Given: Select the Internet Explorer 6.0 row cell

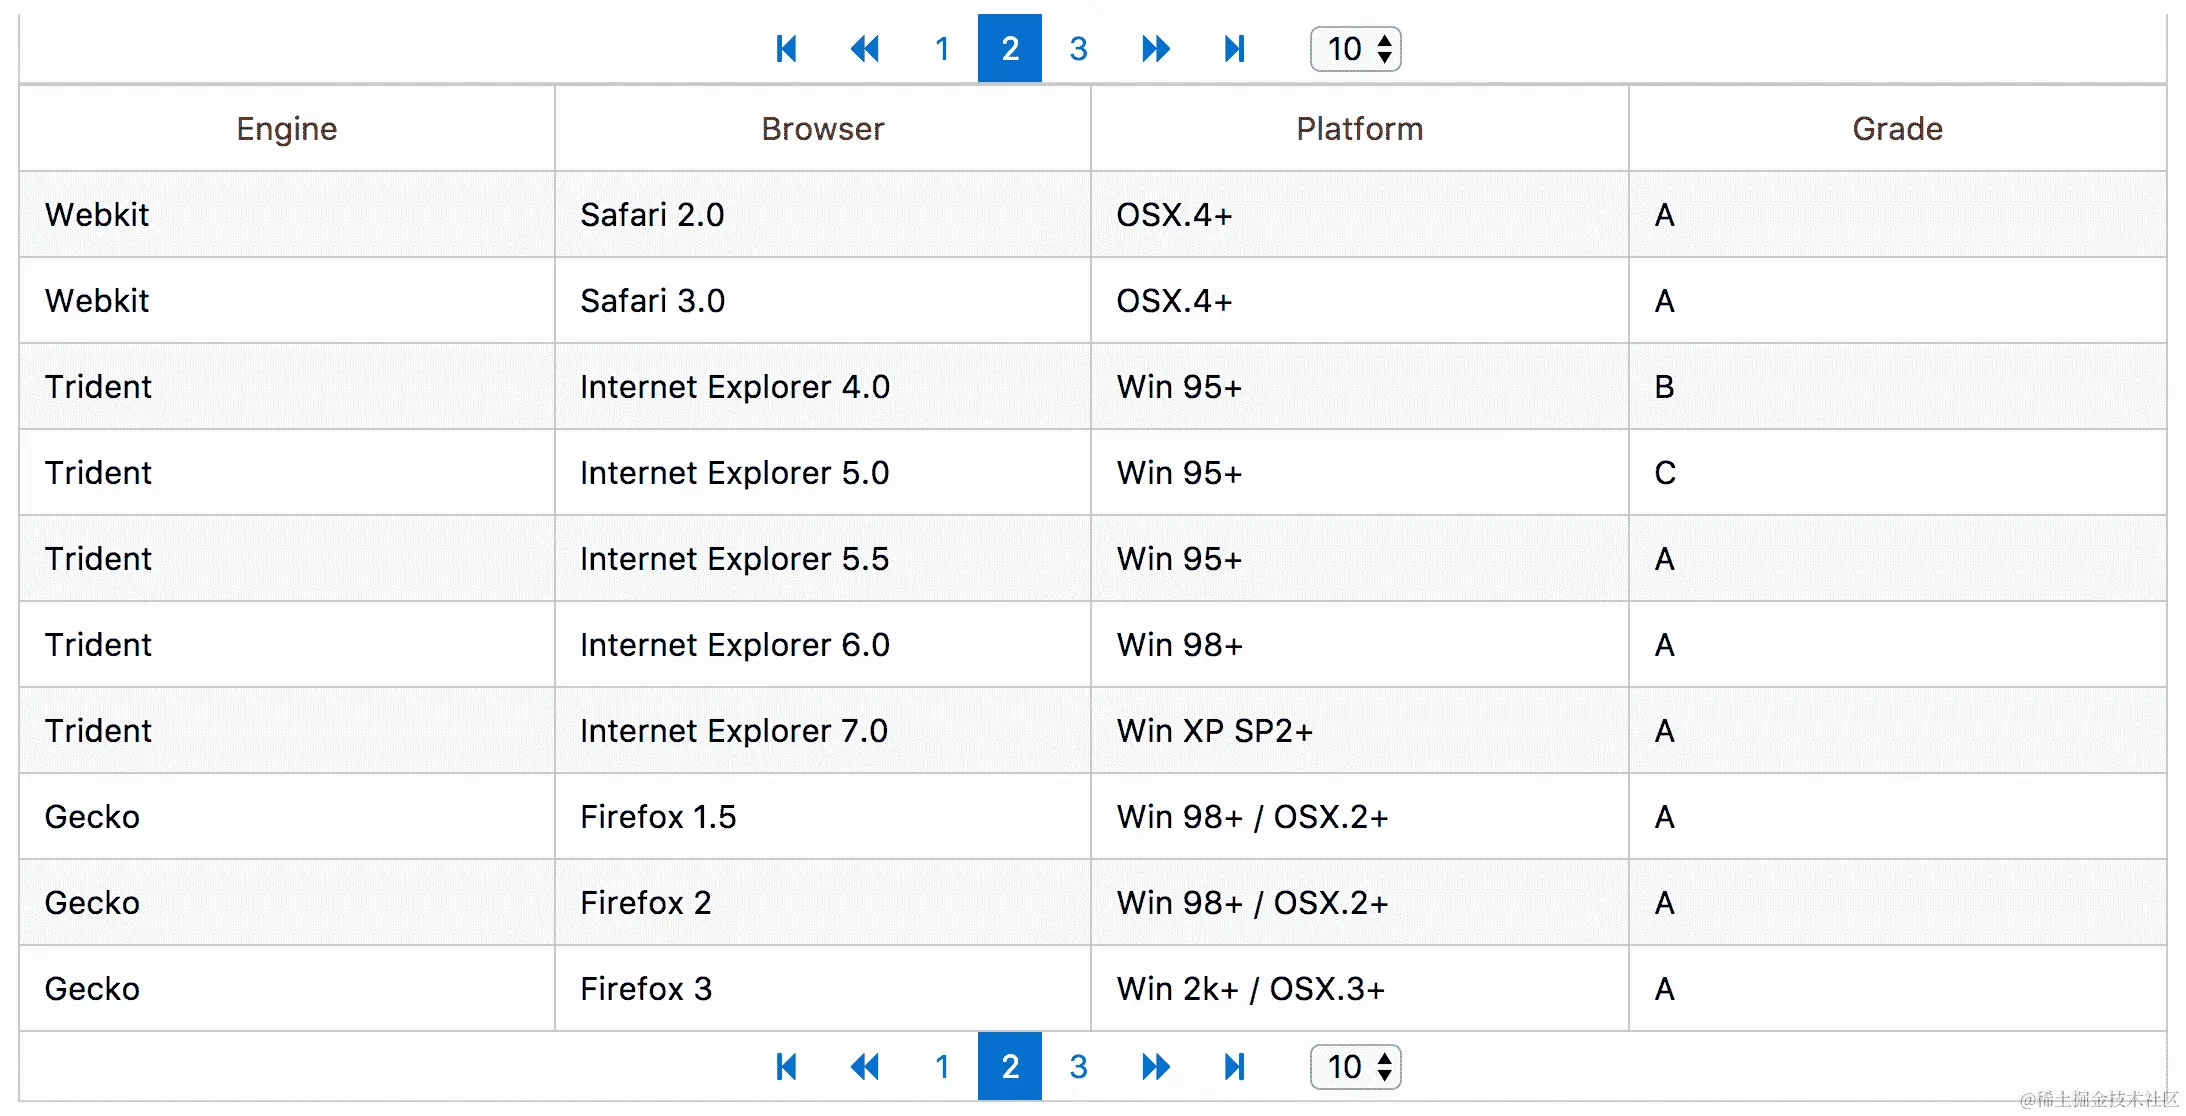Looking at the screenshot, I should (735, 645).
